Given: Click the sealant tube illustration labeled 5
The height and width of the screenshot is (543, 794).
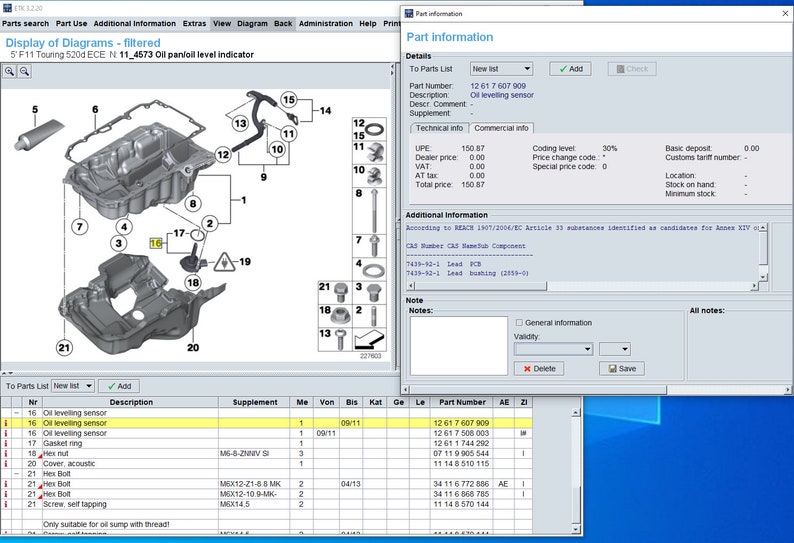Looking at the screenshot, I should click(38, 135).
